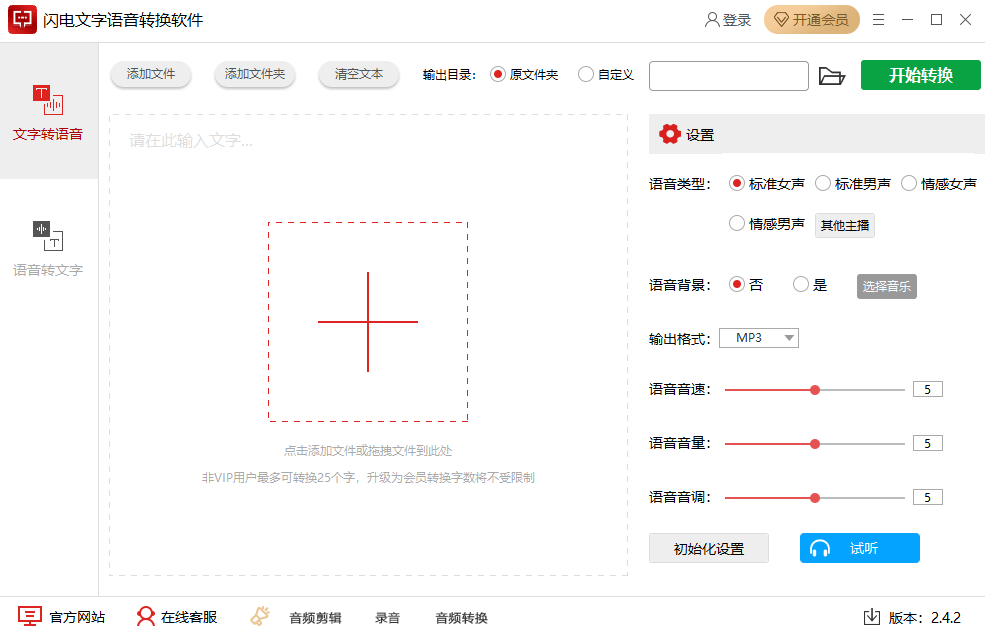Choose 自定义 output directory option
Image resolution: width=985 pixels, height=633 pixels.
pyautogui.click(x=585, y=74)
